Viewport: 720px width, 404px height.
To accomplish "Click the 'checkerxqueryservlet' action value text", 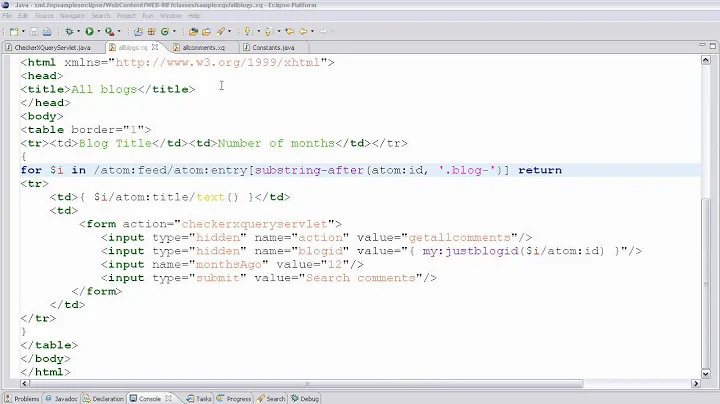I will [x=254, y=224].
